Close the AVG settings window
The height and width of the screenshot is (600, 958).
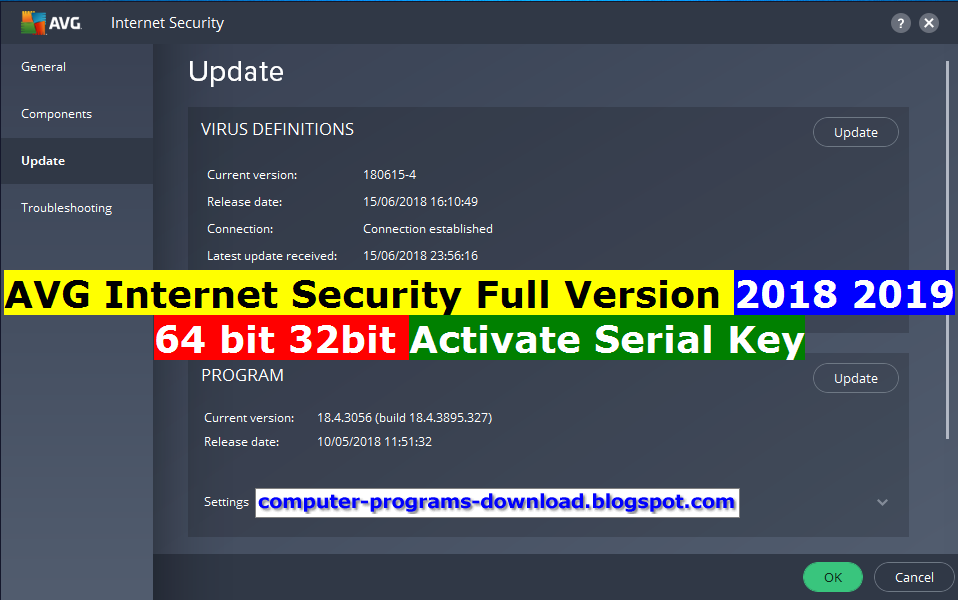[929, 23]
